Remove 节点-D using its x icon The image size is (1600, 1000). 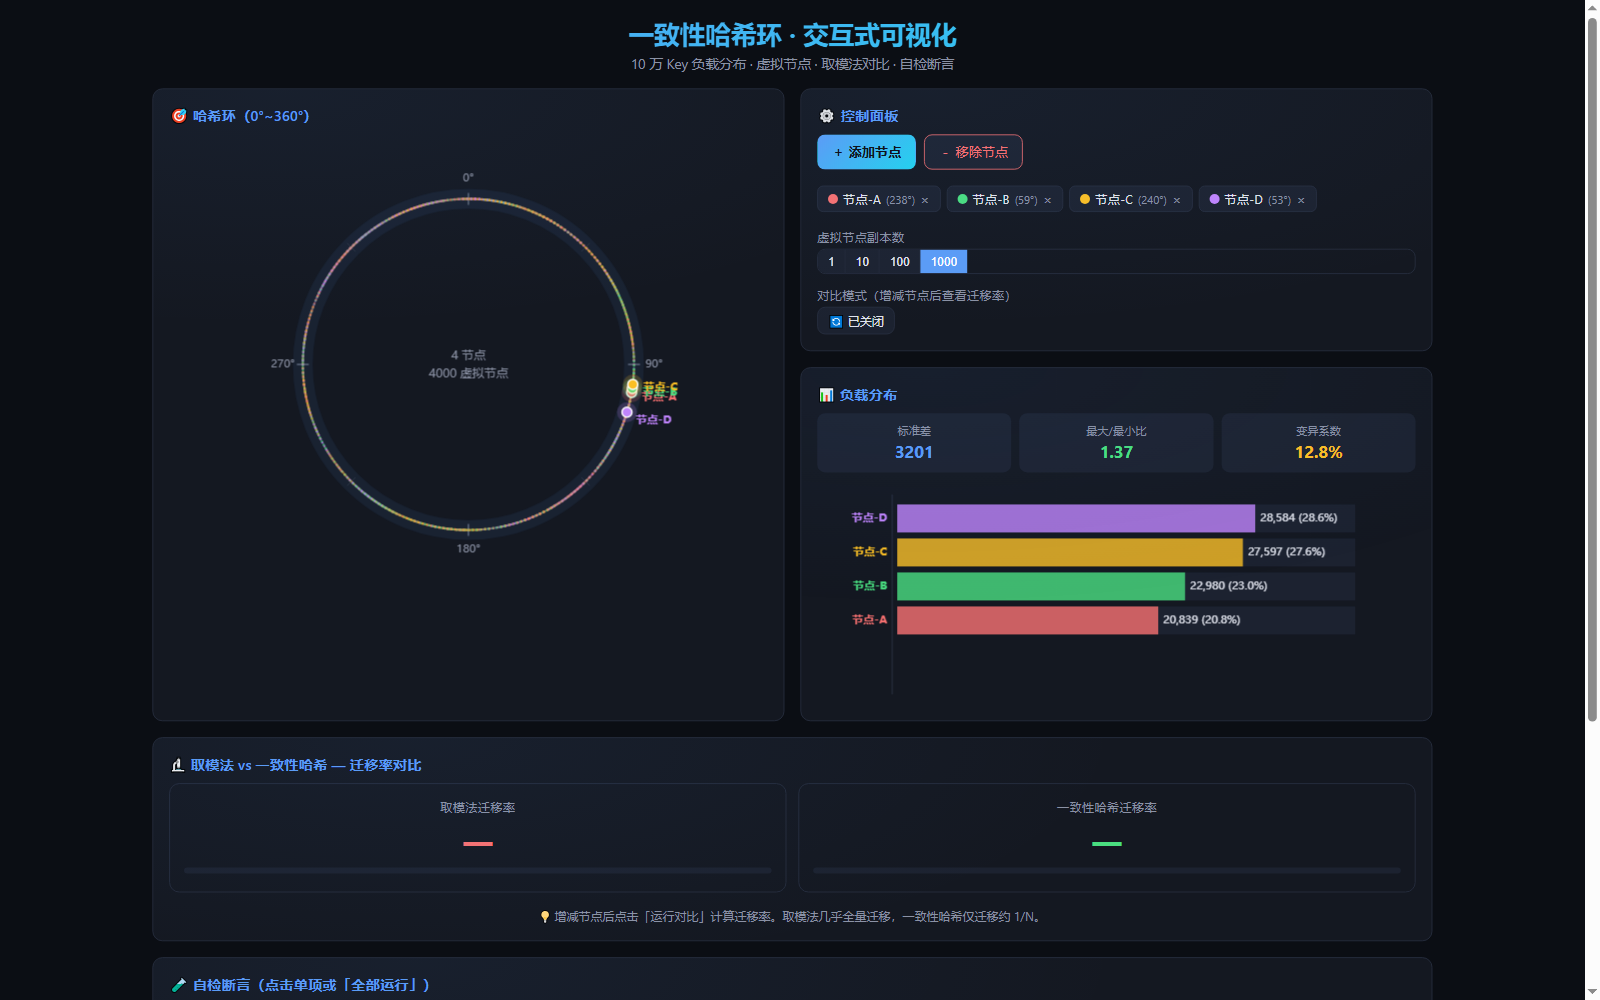(1301, 200)
